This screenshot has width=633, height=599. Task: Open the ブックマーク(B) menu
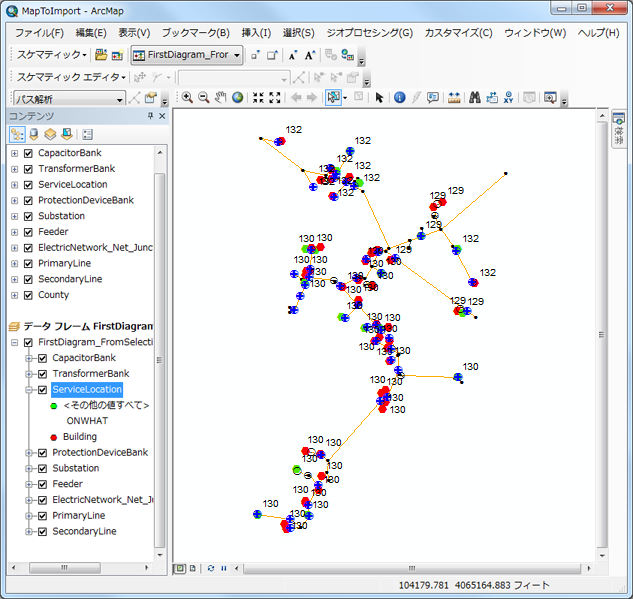coord(195,33)
